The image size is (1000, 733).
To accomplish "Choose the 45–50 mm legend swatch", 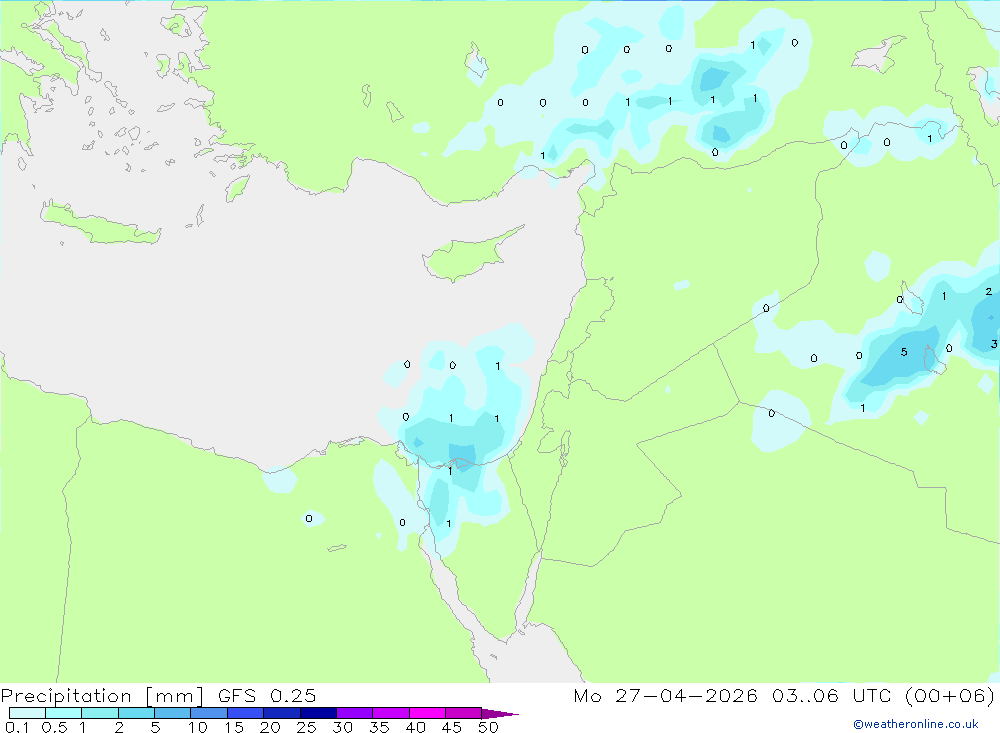I will [464, 713].
